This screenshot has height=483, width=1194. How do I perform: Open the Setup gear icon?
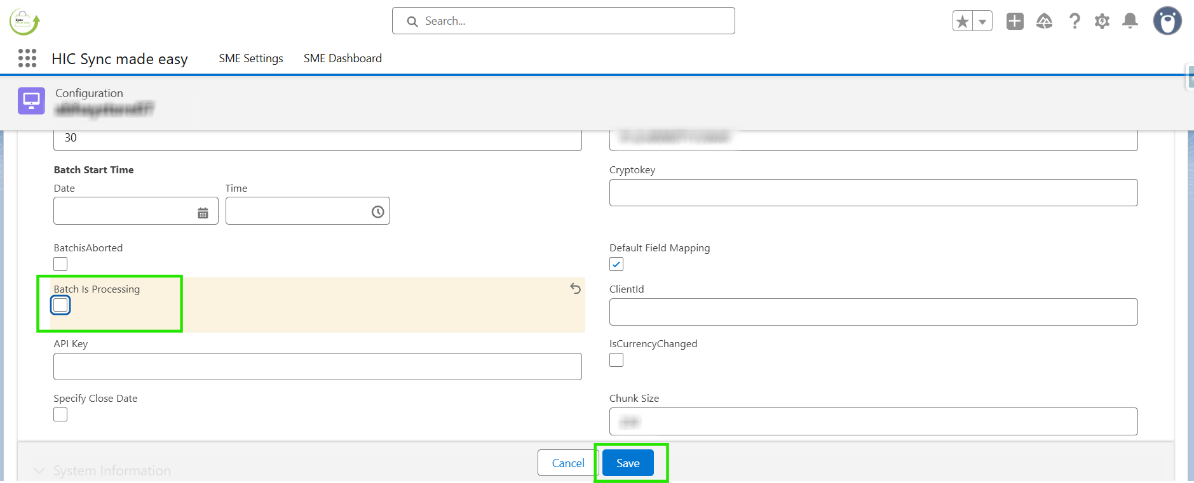[x=1102, y=21]
